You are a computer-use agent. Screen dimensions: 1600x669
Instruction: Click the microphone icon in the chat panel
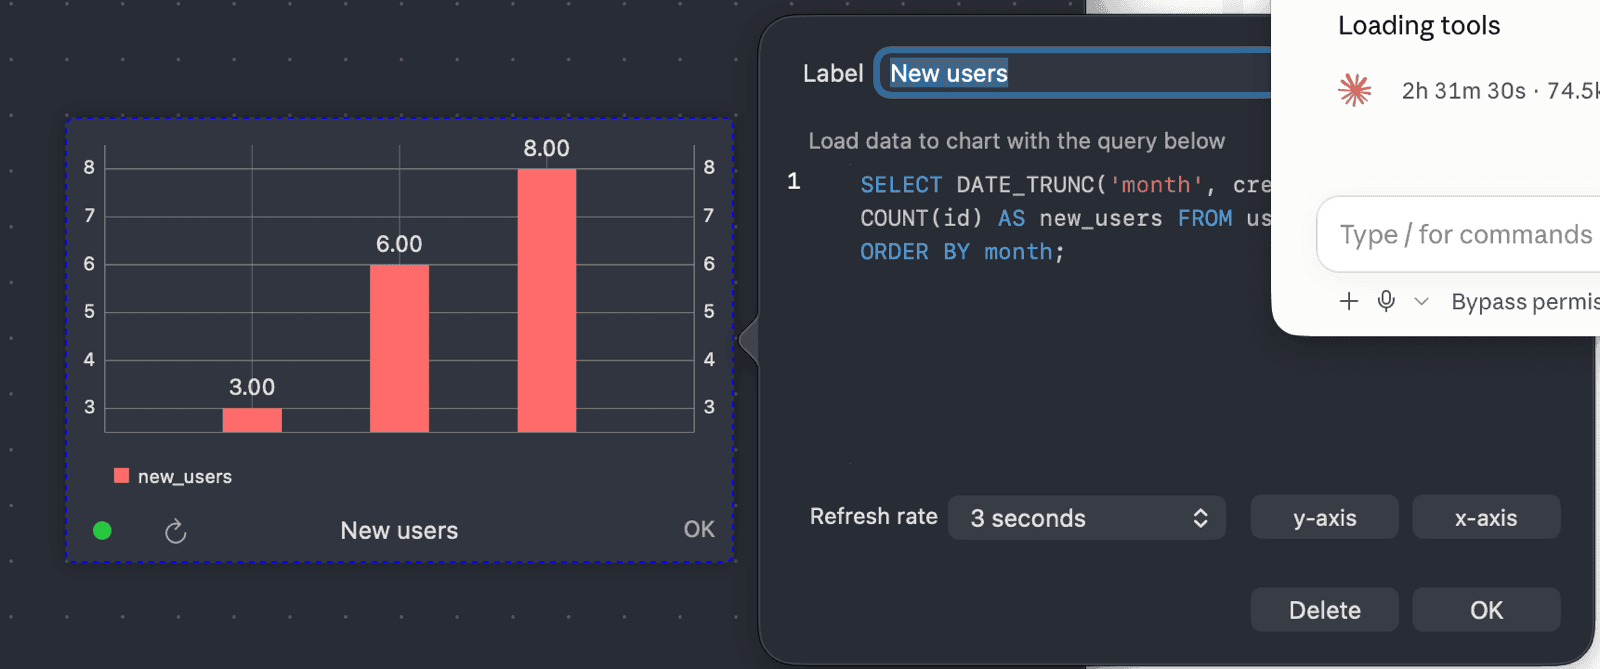[1386, 301]
